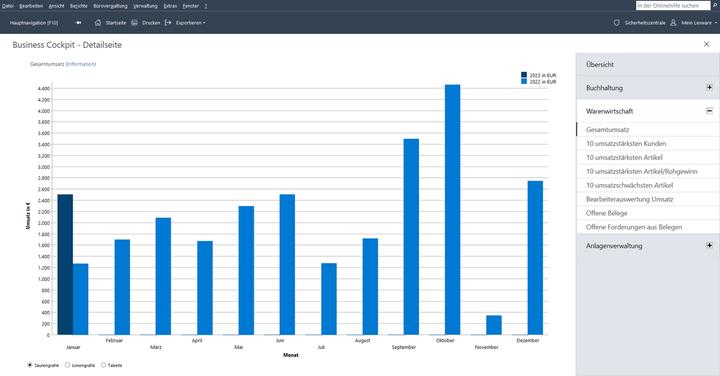
Task: Click the Drucken printer icon
Action: pos(135,22)
